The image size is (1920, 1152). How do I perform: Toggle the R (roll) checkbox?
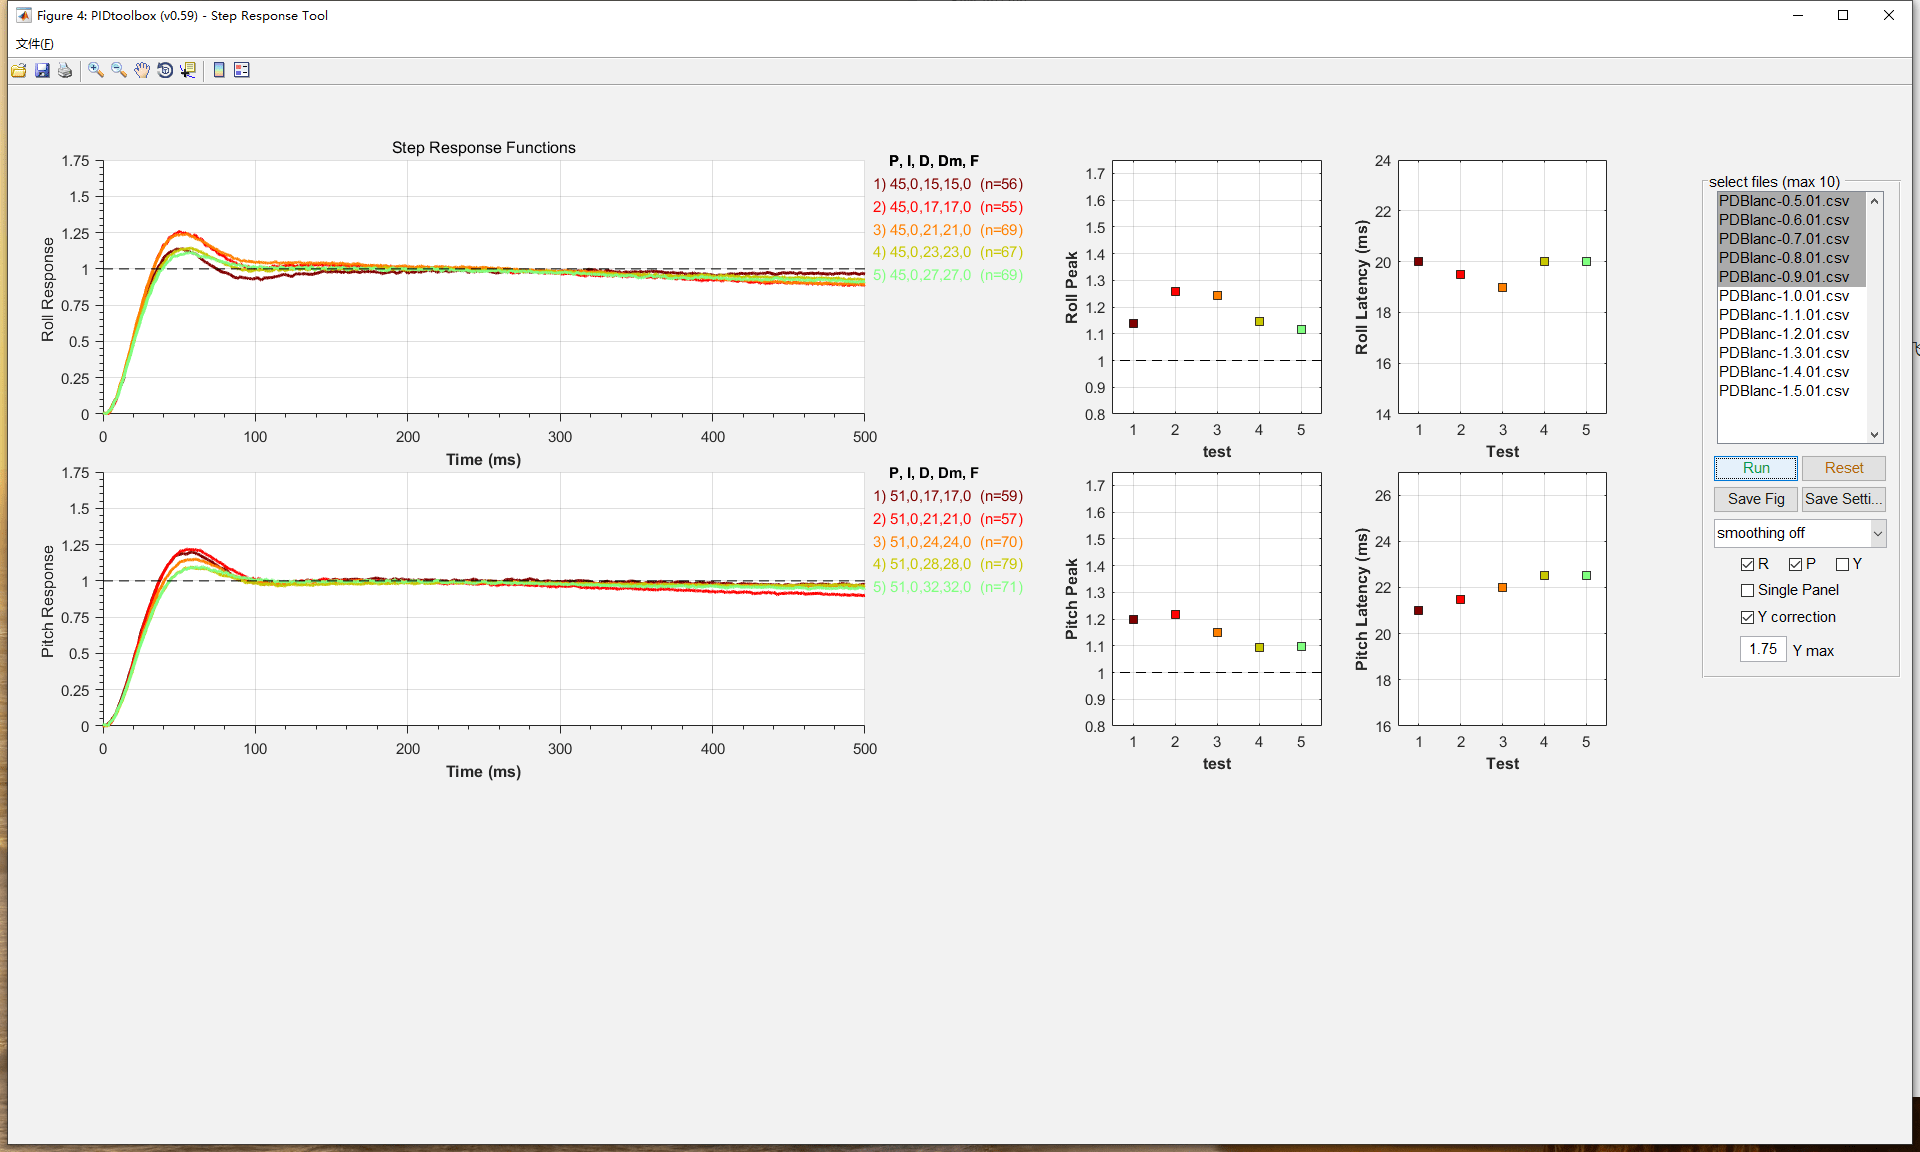click(x=1748, y=564)
